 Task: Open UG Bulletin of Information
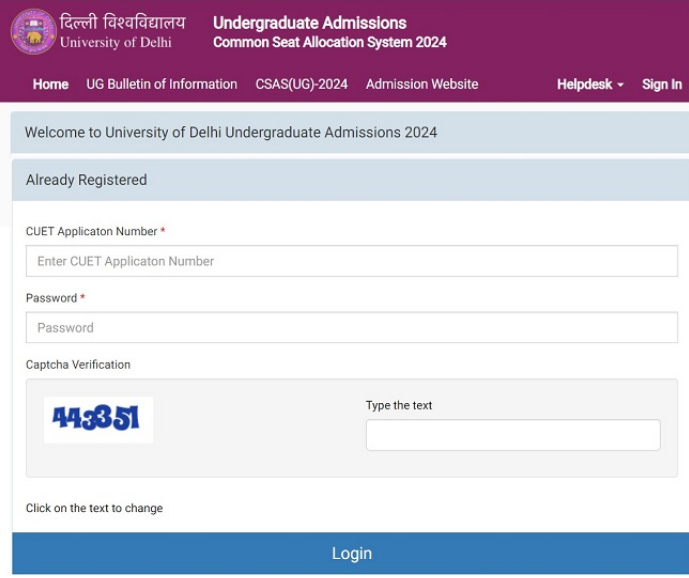(162, 84)
